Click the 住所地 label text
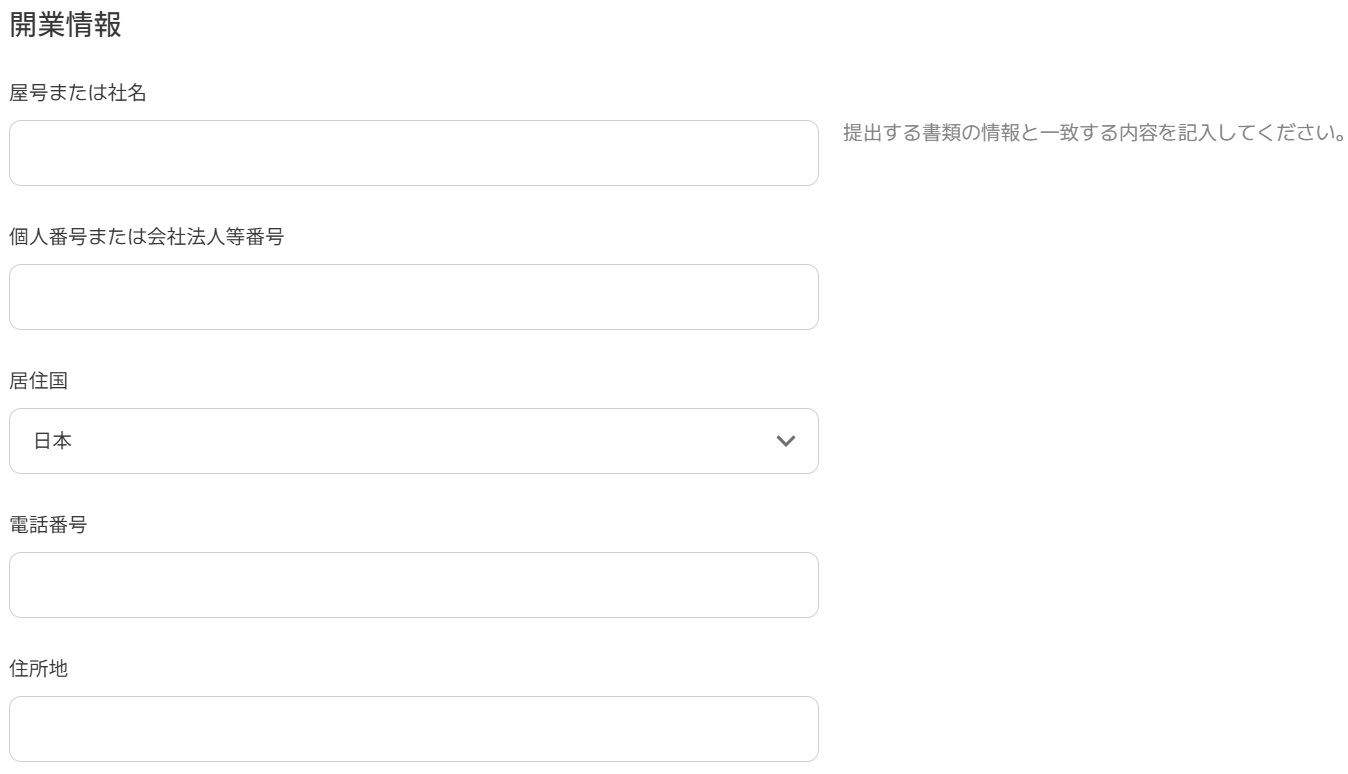The height and width of the screenshot is (774, 1348). 38,670
